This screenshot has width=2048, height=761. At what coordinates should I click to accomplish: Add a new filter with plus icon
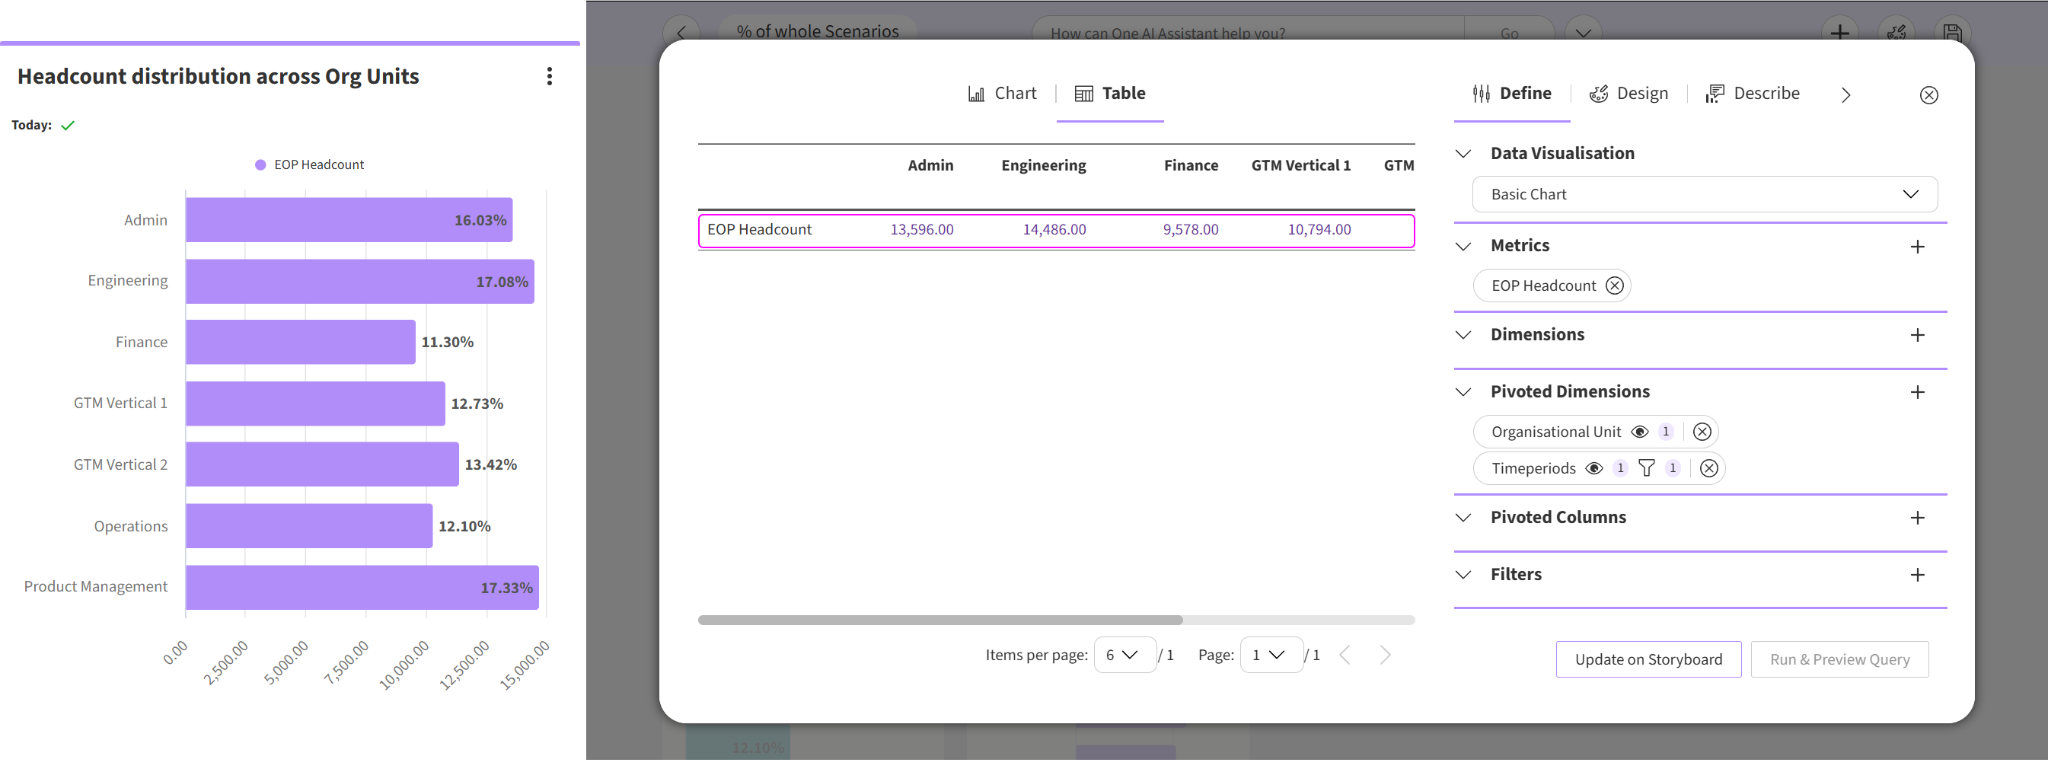pyautogui.click(x=1917, y=575)
